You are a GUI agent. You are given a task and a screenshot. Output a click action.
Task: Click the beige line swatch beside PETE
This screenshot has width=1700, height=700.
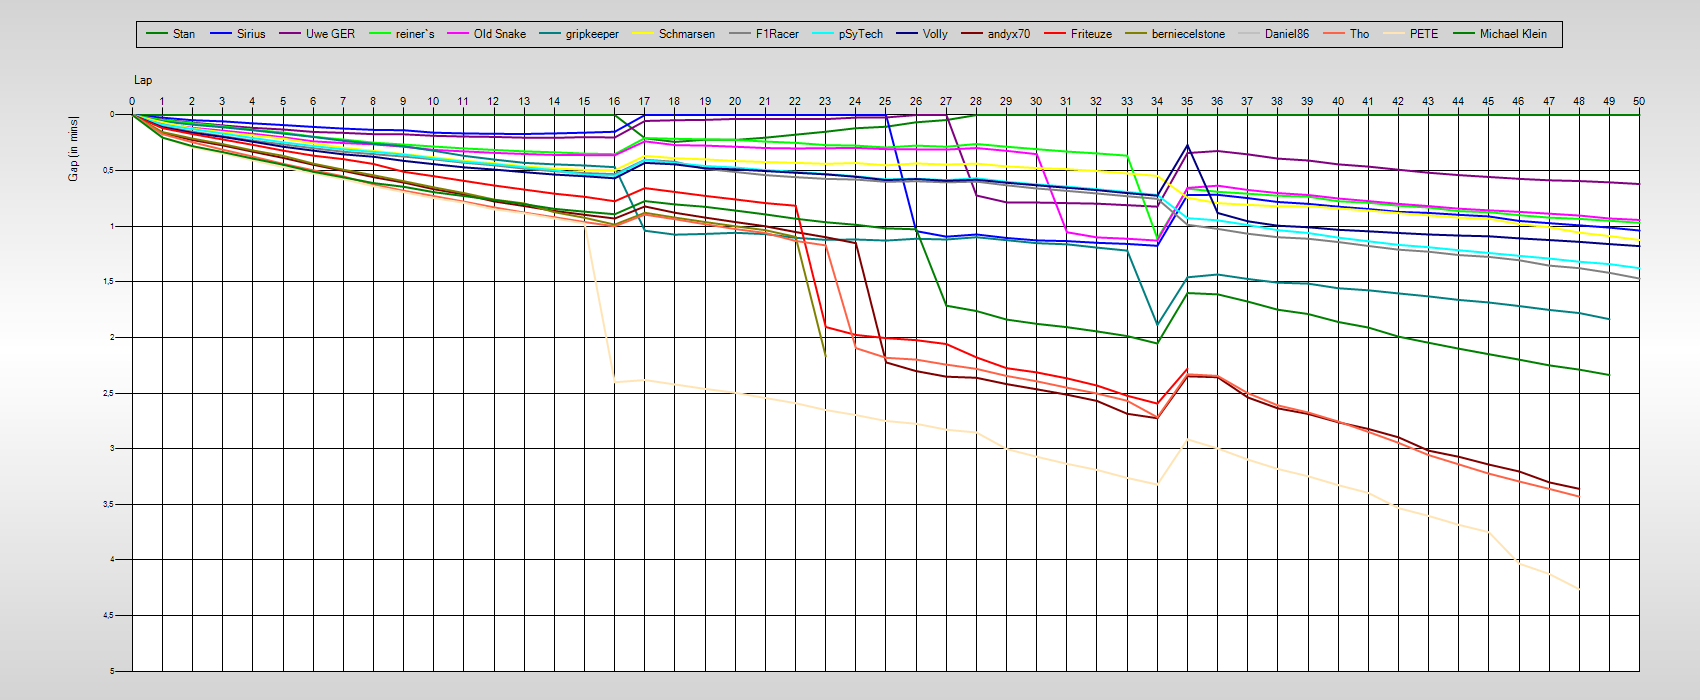click(x=1394, y=34)
